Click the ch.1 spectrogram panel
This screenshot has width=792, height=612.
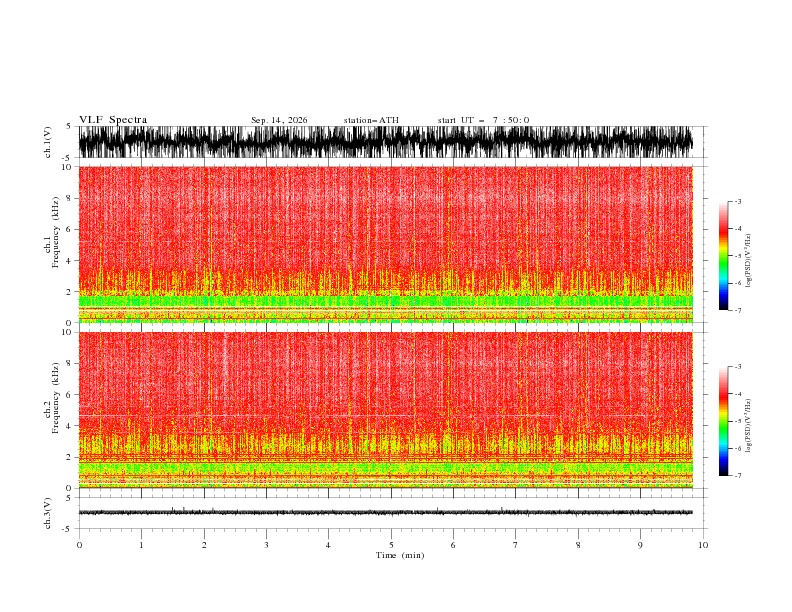click(385, 244)
